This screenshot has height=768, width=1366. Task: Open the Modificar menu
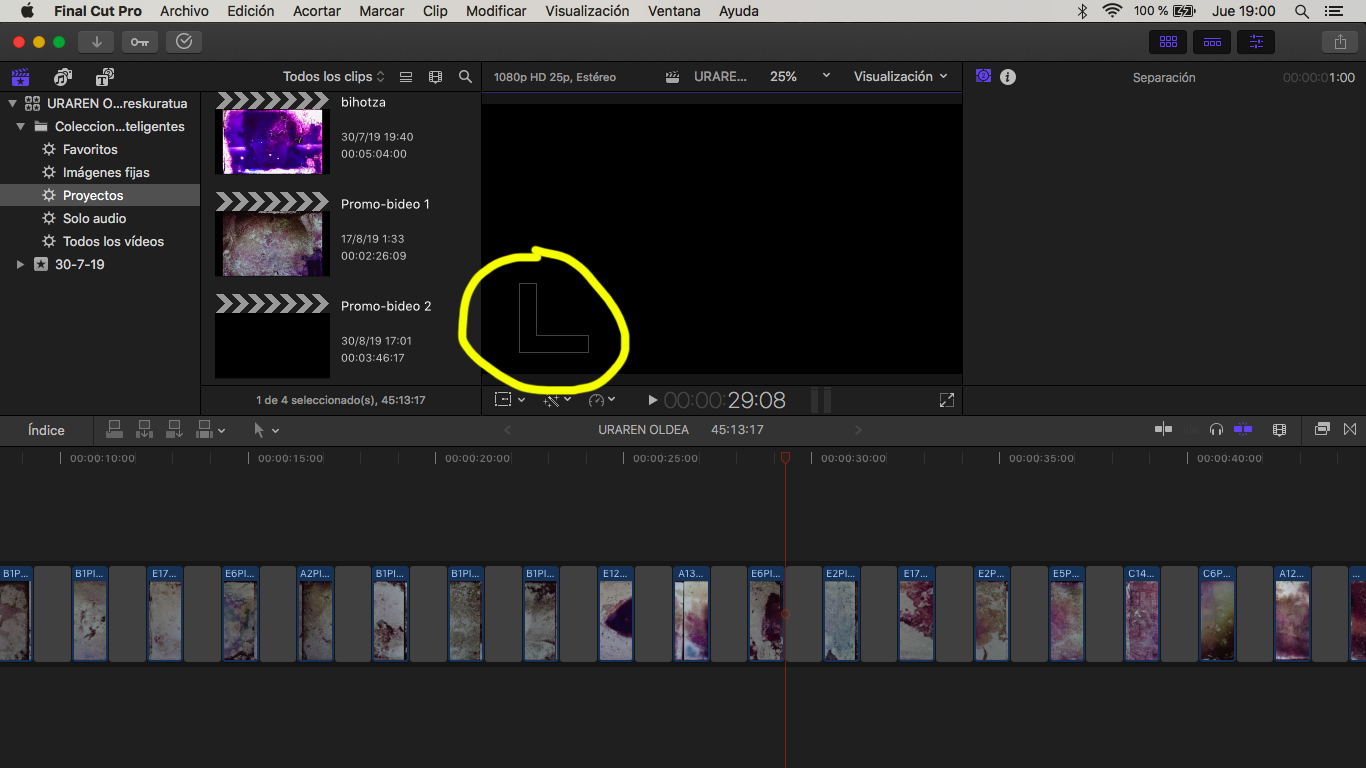(x=496, y=11)
